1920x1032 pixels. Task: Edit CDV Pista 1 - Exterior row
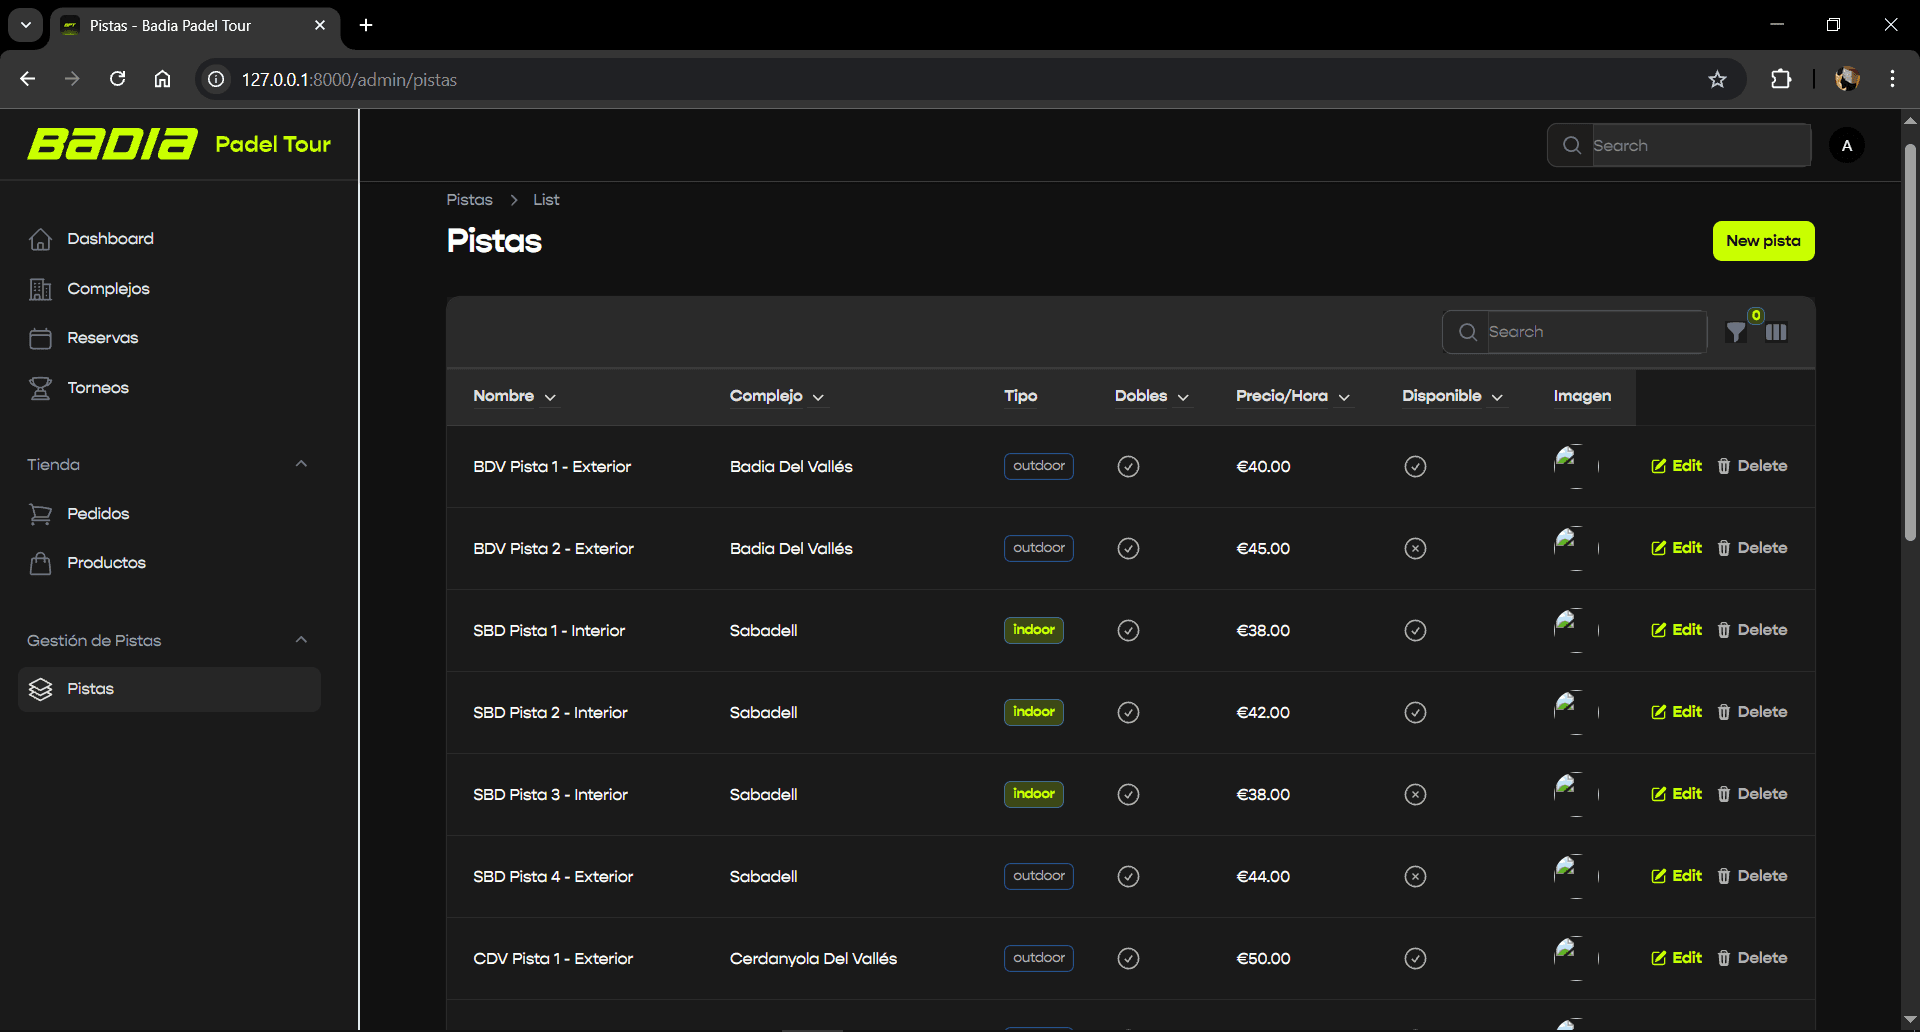coord(1676,958)
